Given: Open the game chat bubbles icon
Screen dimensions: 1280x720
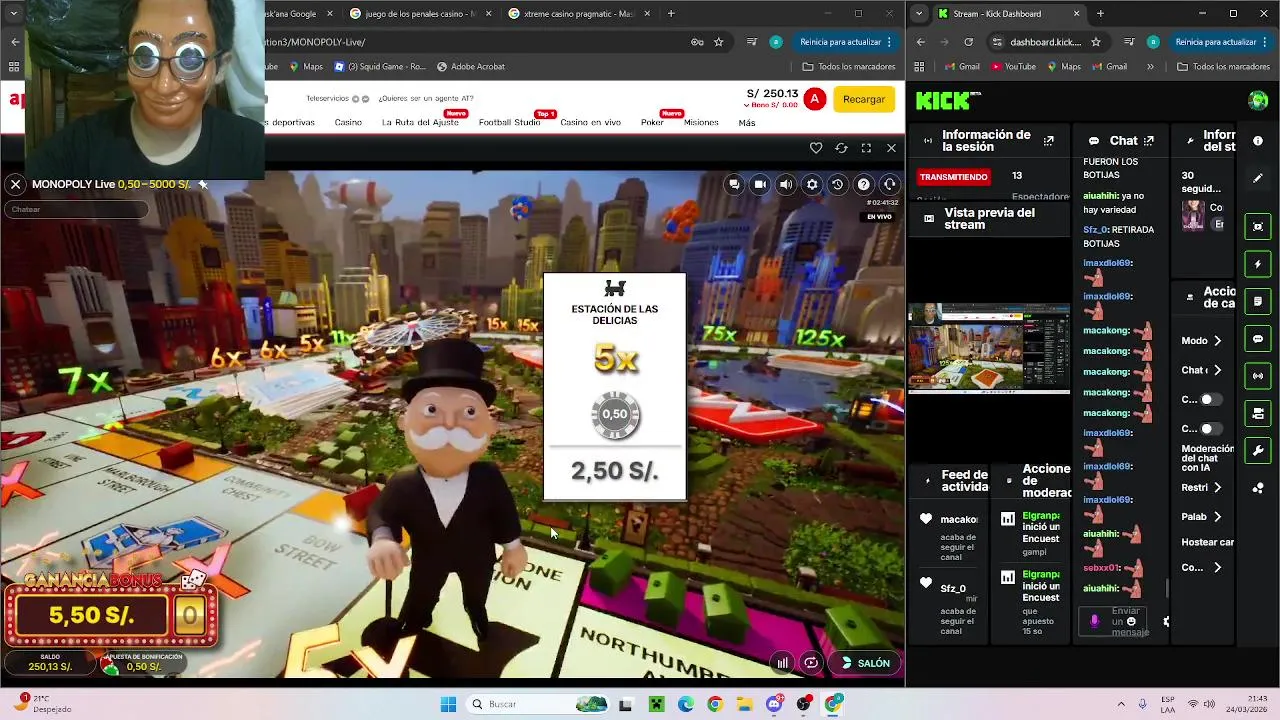Looking at the screenshot, I should coord(734,184).
